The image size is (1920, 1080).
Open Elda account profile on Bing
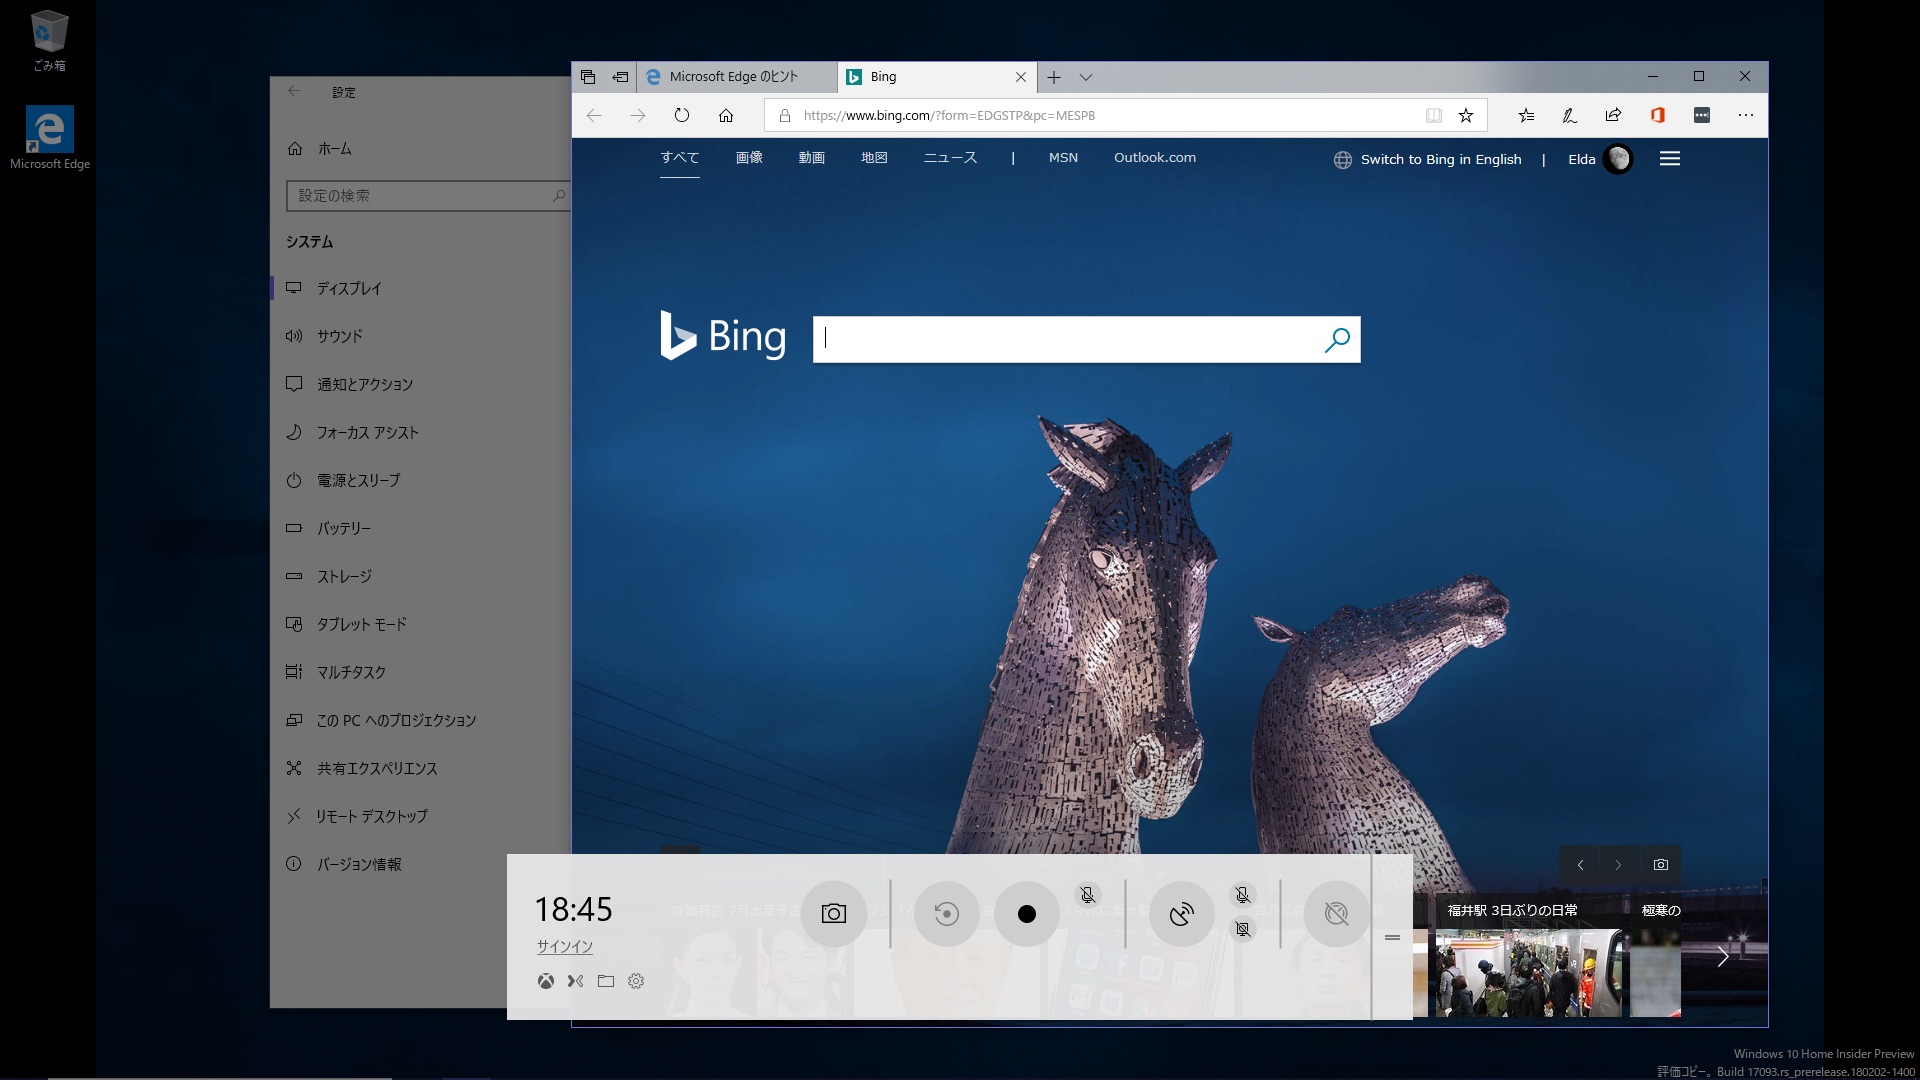click(1600, 159)
